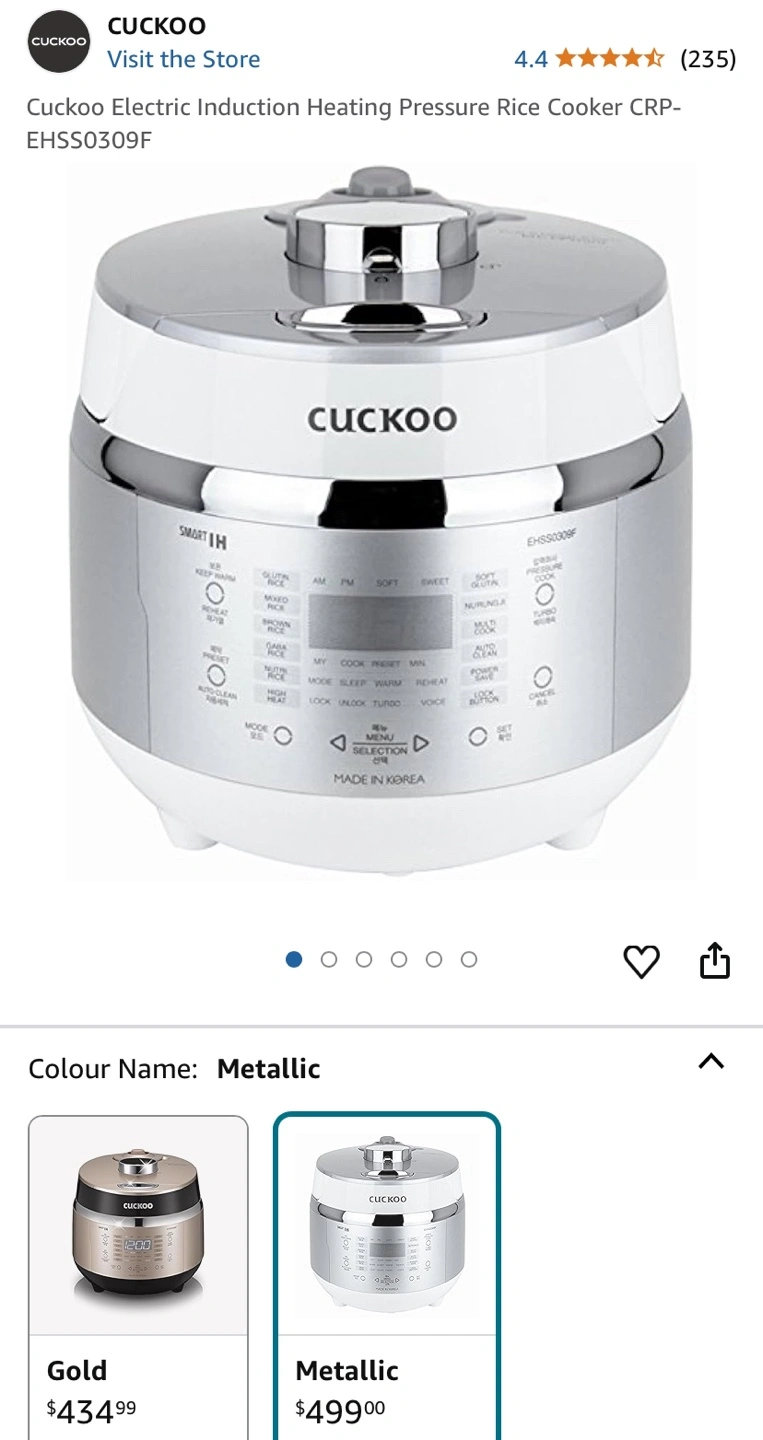Go to sixth image carousel dot
Screen dimensions: 763x1440
[469, 959]
